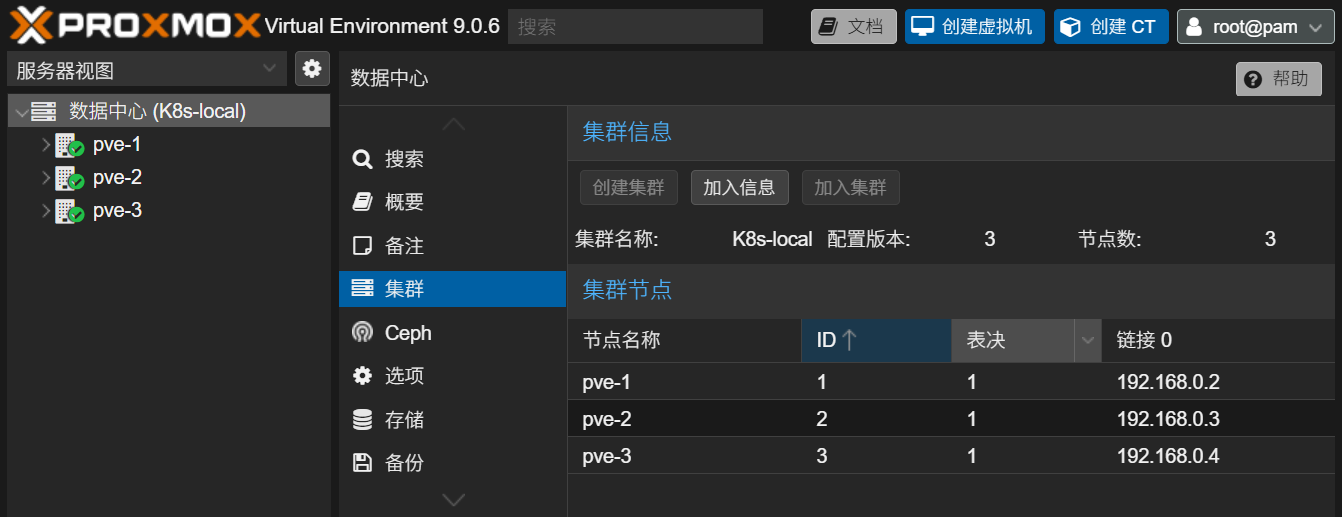Click the book icon for 概要
This screenshot has height=517, width=1342.
362,202
